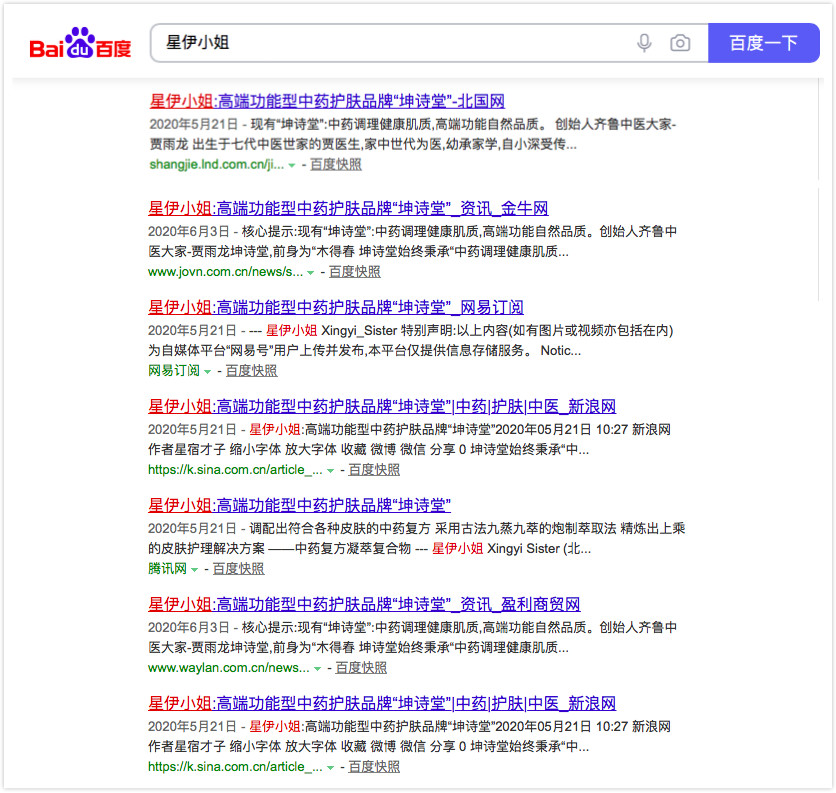Click the snippet starting 调配出符合各种皮肤的中药复方

(416, 539)
